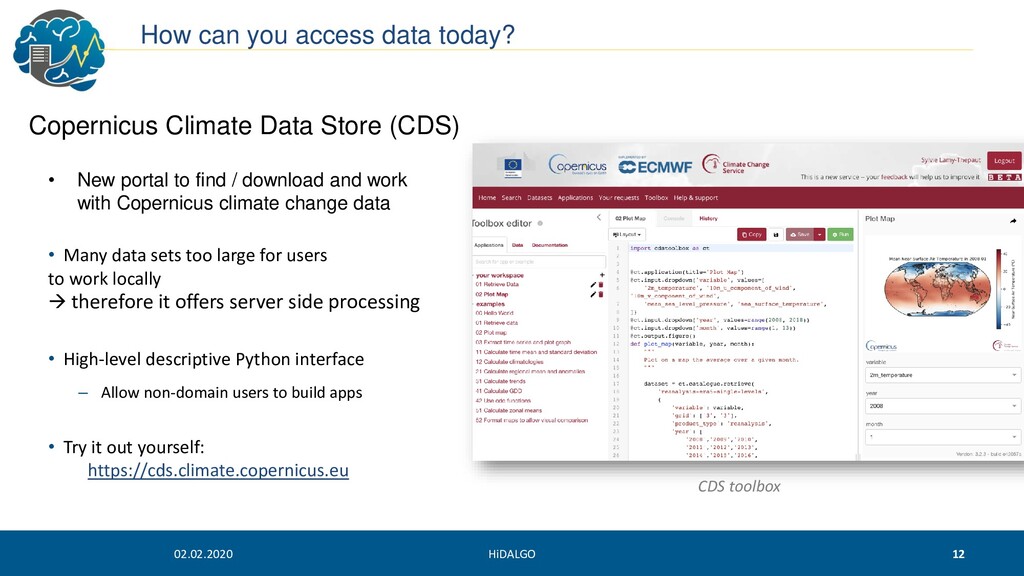This screenshot has width=1024, height=576.
Task: Click the Copy button
Action: point(752,234)
